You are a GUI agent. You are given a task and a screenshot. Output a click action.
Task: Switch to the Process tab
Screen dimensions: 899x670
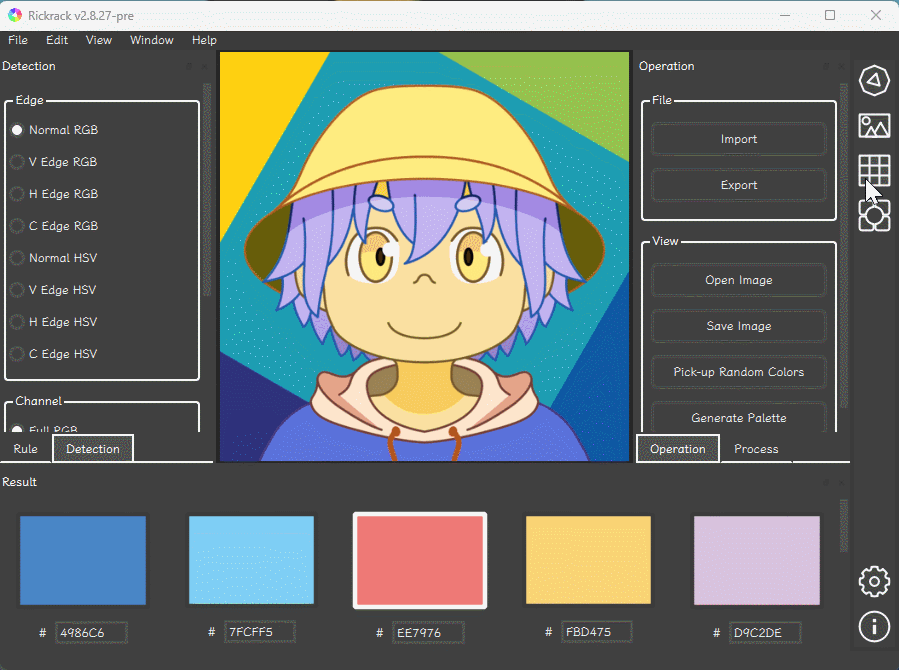click(x=756, y=449)
